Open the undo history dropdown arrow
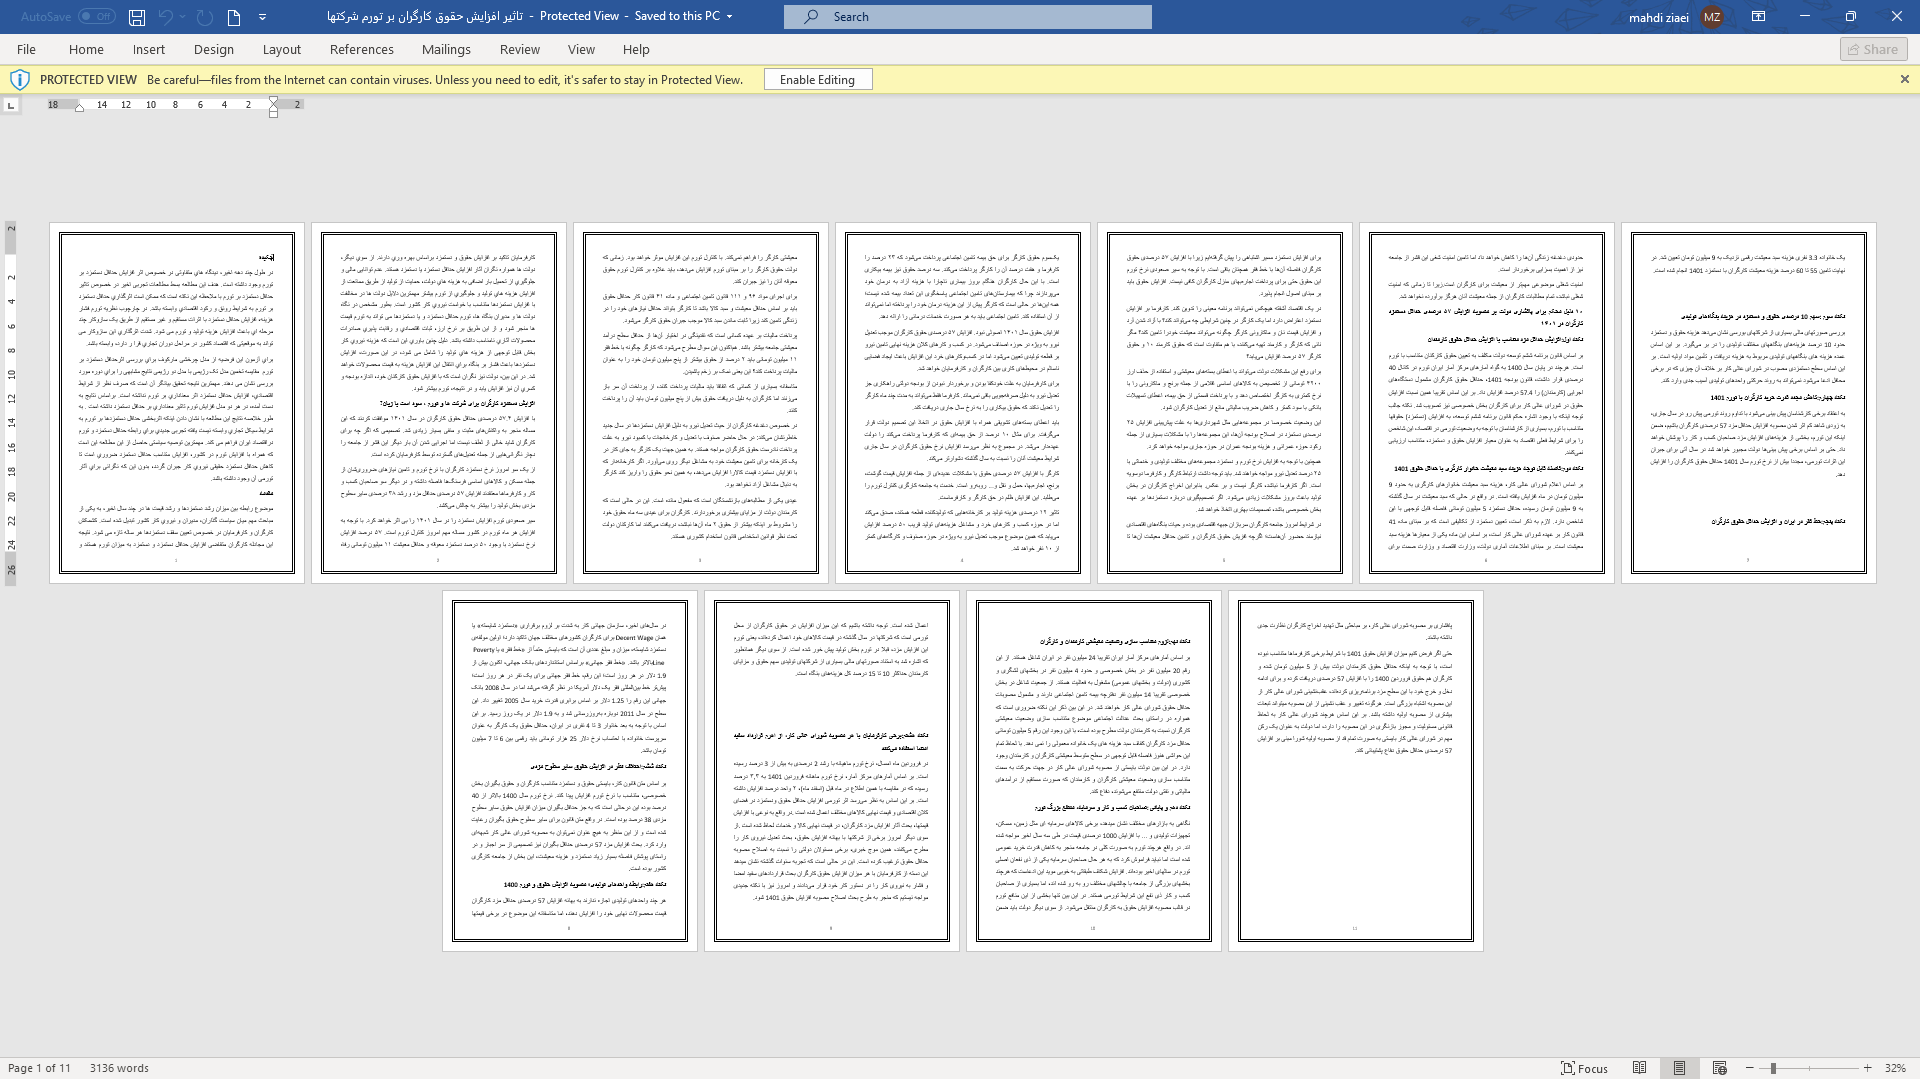This screenshot has width=1920, height=1080. coord(184,17)
